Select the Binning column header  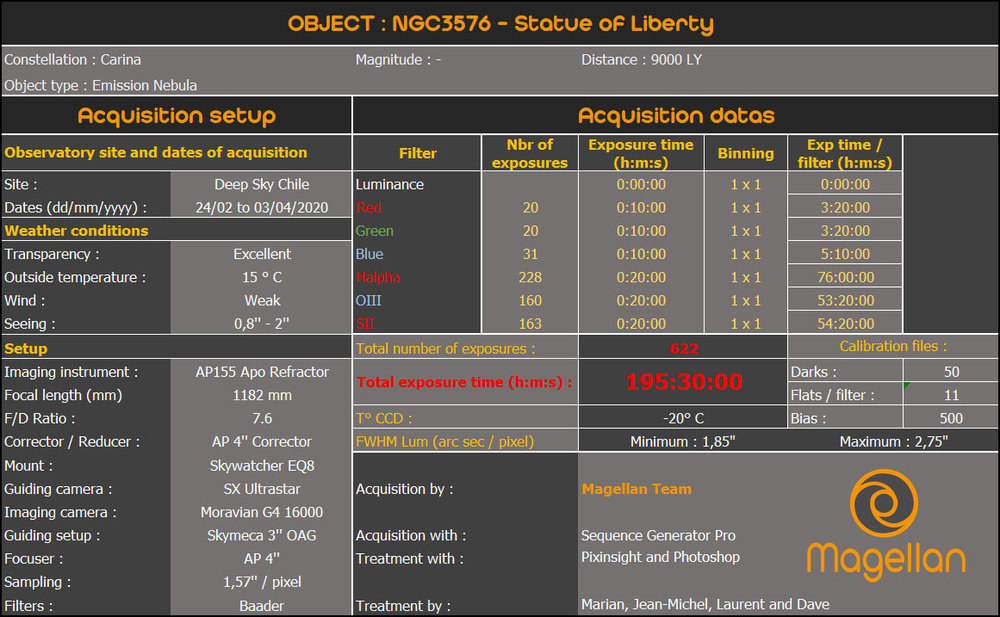[746, 152]
